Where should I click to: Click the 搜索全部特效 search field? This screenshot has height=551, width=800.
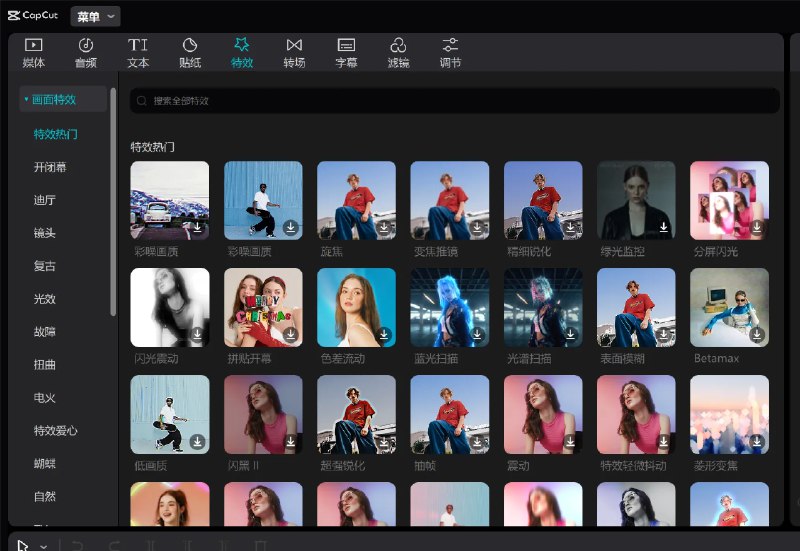(x=454, y=101)
